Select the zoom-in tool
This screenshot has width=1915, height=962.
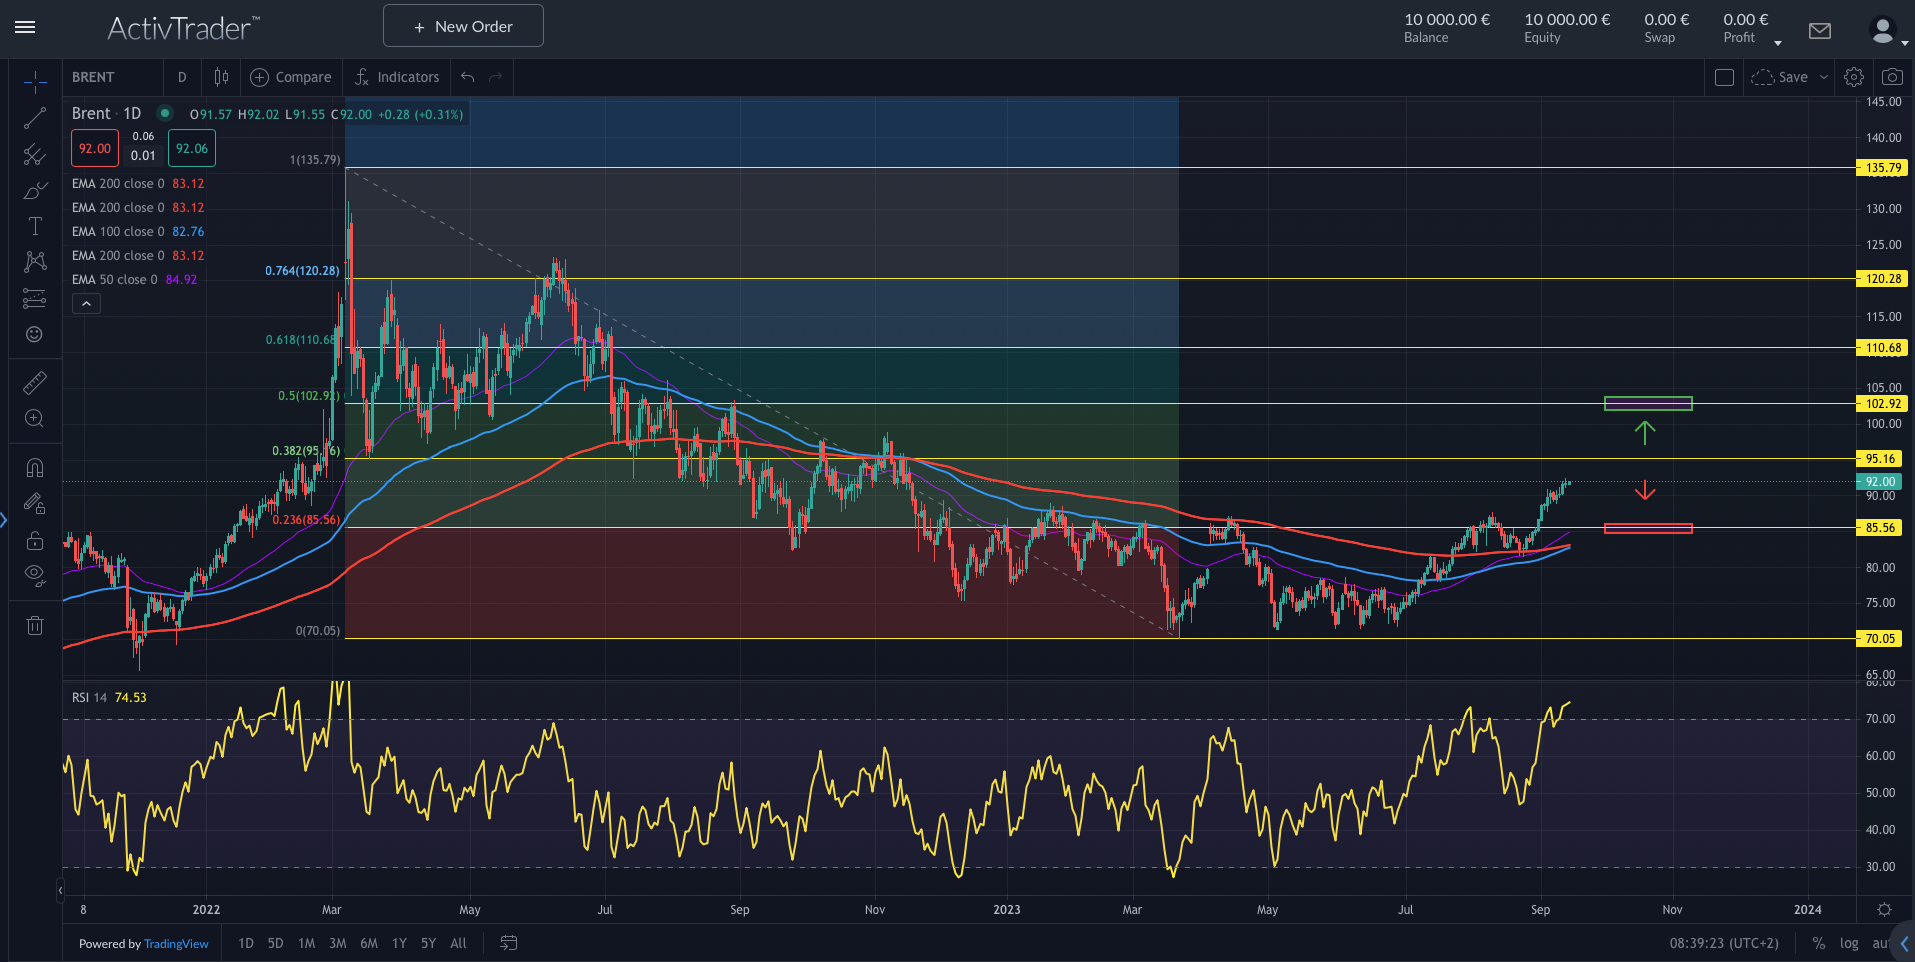click(35, 419)
